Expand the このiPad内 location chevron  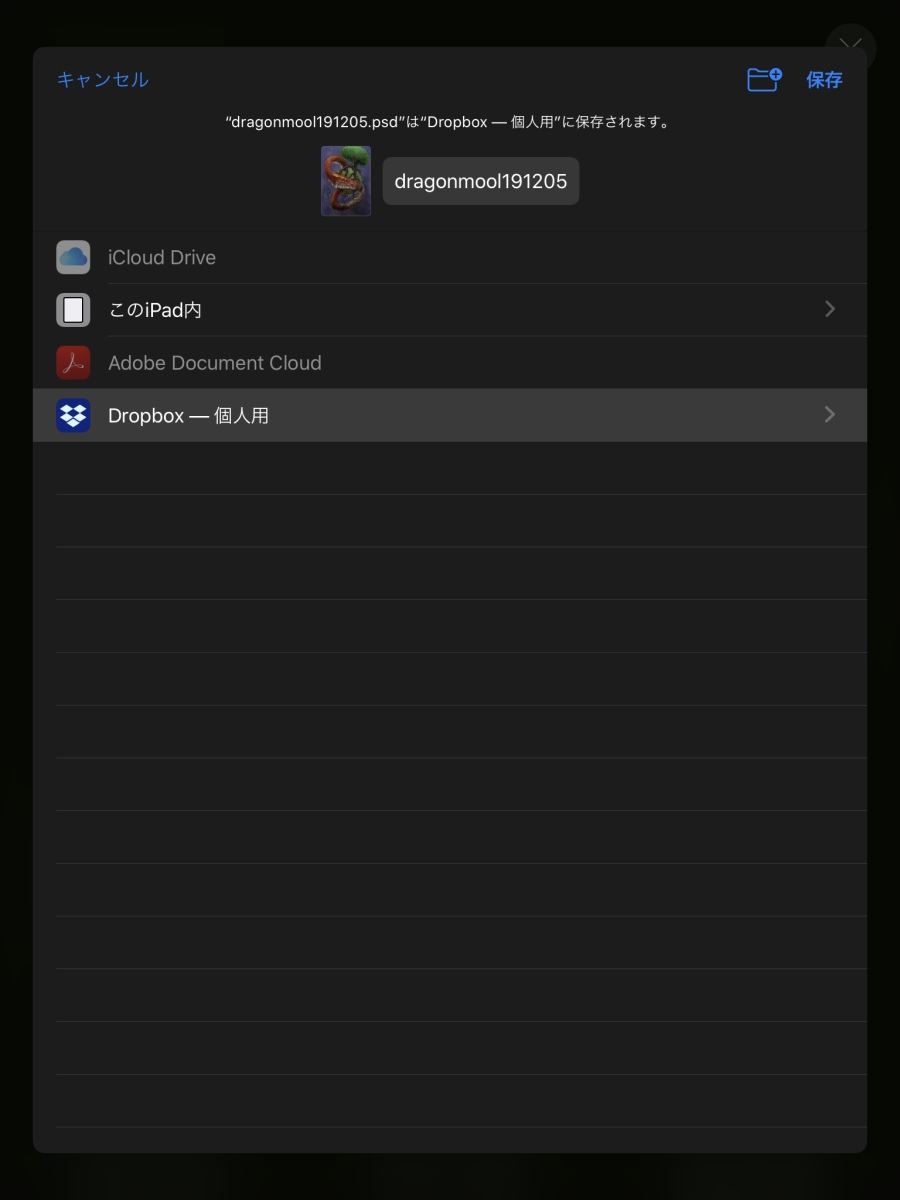(x=829, y=310)
